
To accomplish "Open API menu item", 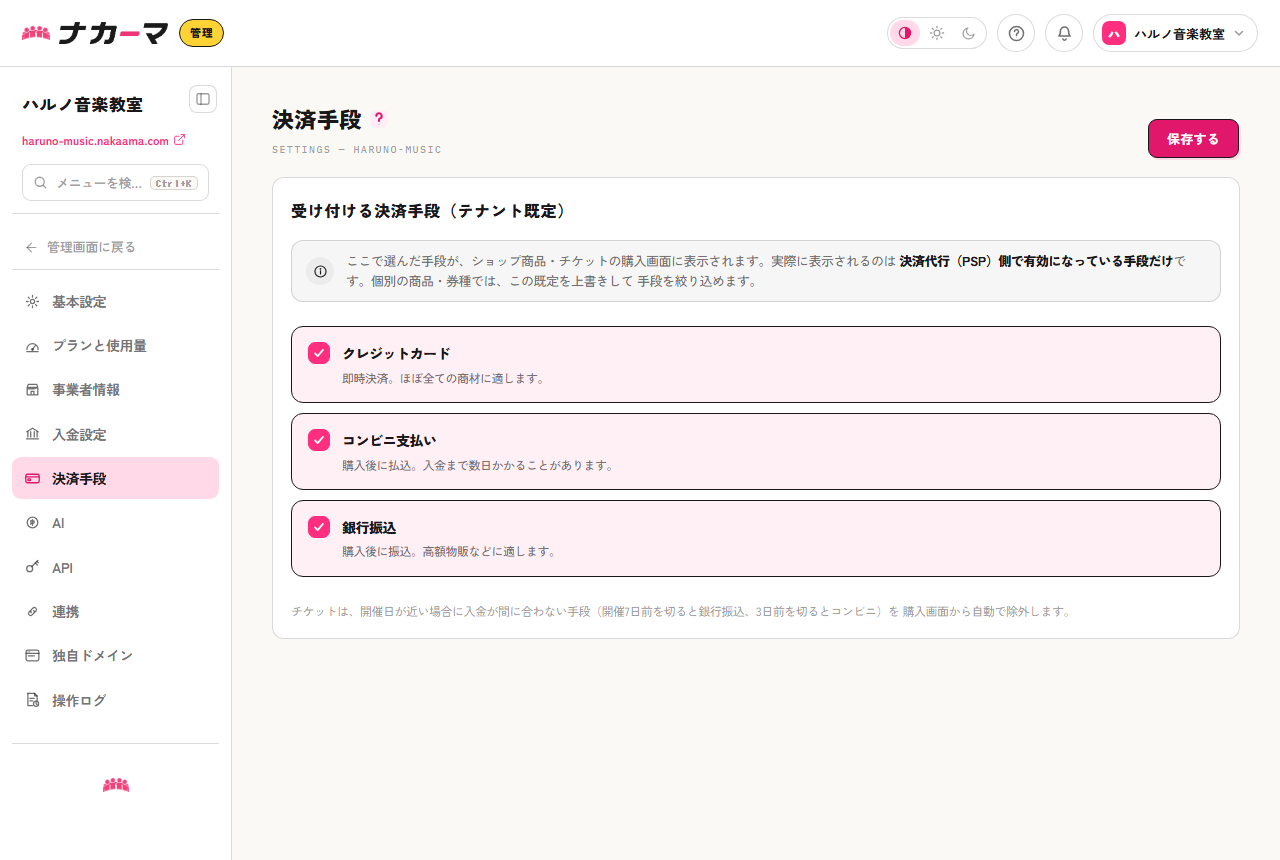I will pyautogui.click(x=115, y=568).
